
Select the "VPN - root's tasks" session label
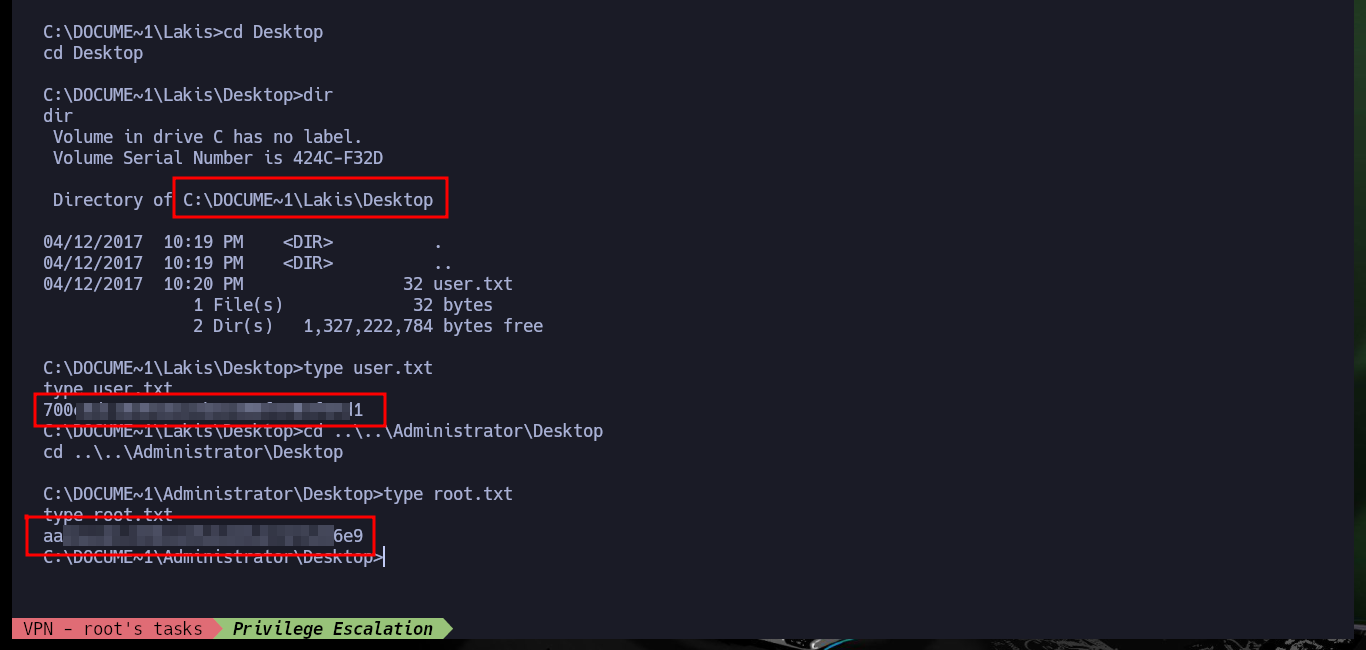click(114, 629)
